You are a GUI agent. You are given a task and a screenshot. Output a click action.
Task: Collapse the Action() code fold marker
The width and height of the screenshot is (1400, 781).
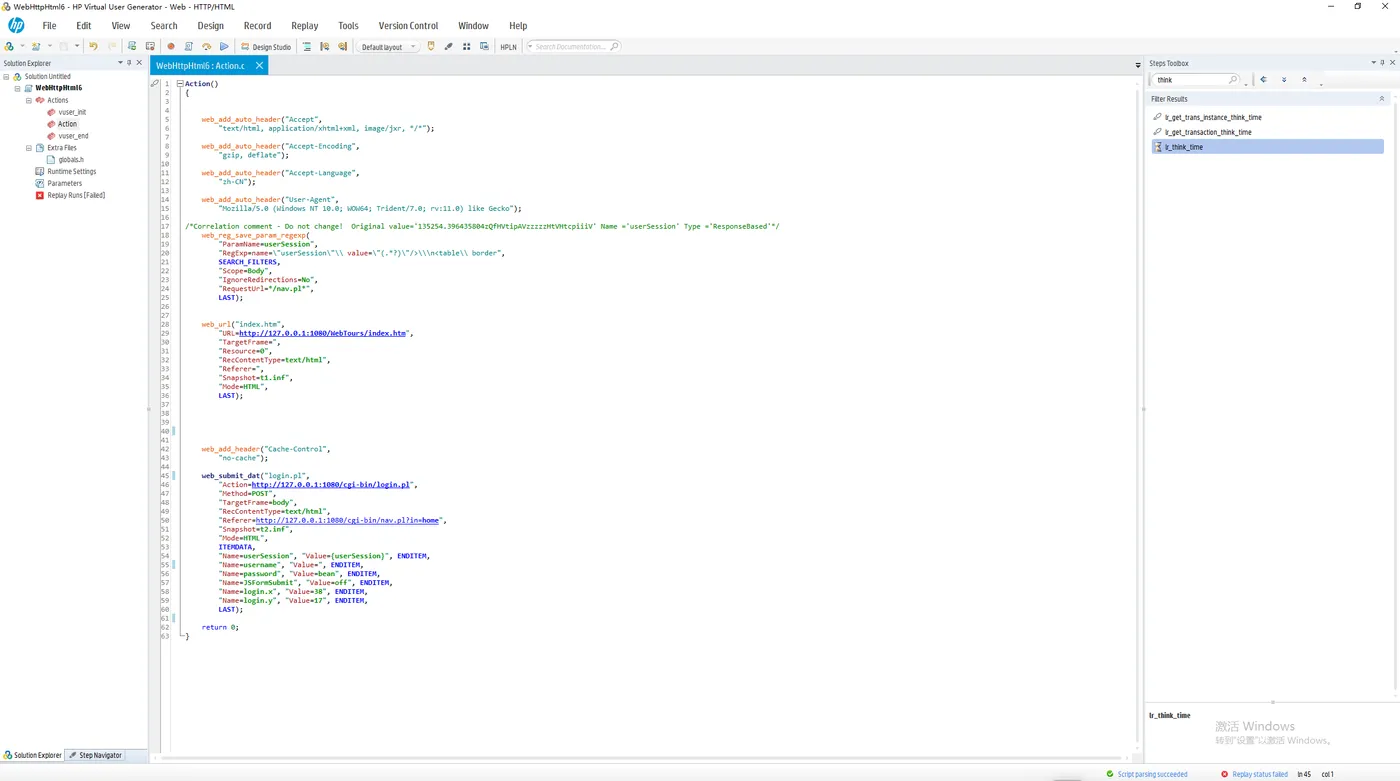[180, 84]
